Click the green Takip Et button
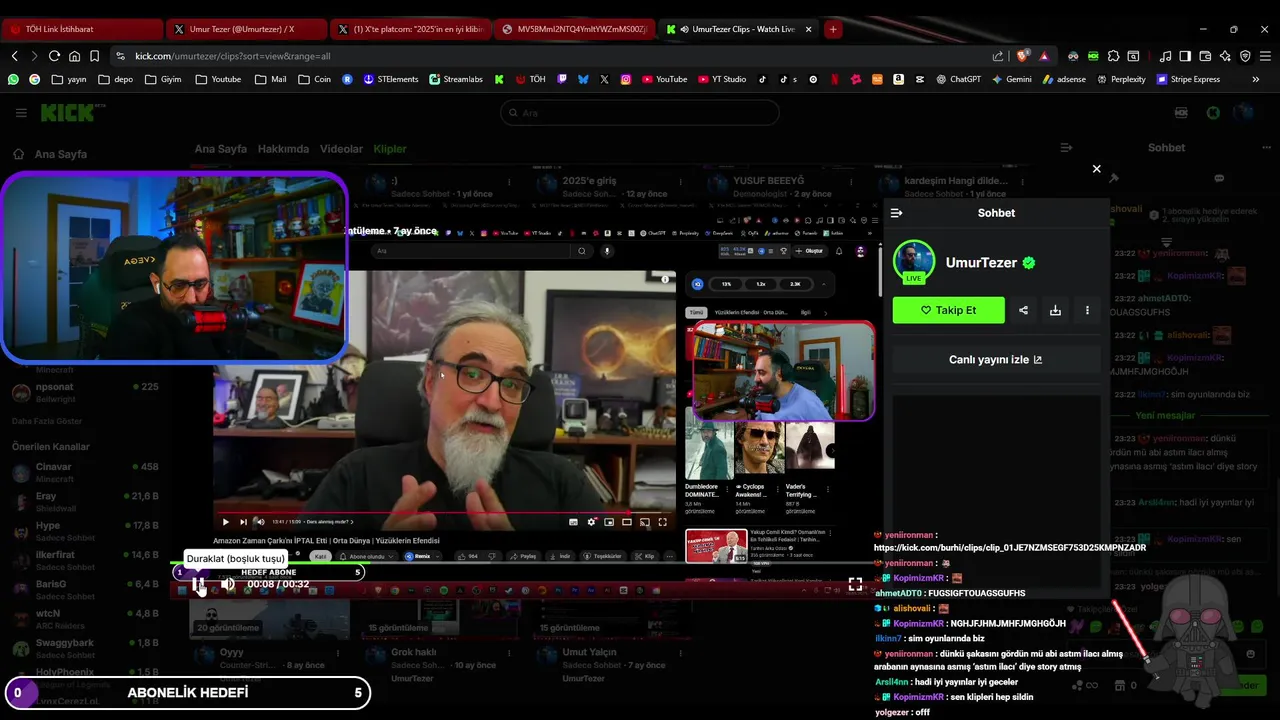The width and height of the screenshot is (1280, 720). (948, 310)
